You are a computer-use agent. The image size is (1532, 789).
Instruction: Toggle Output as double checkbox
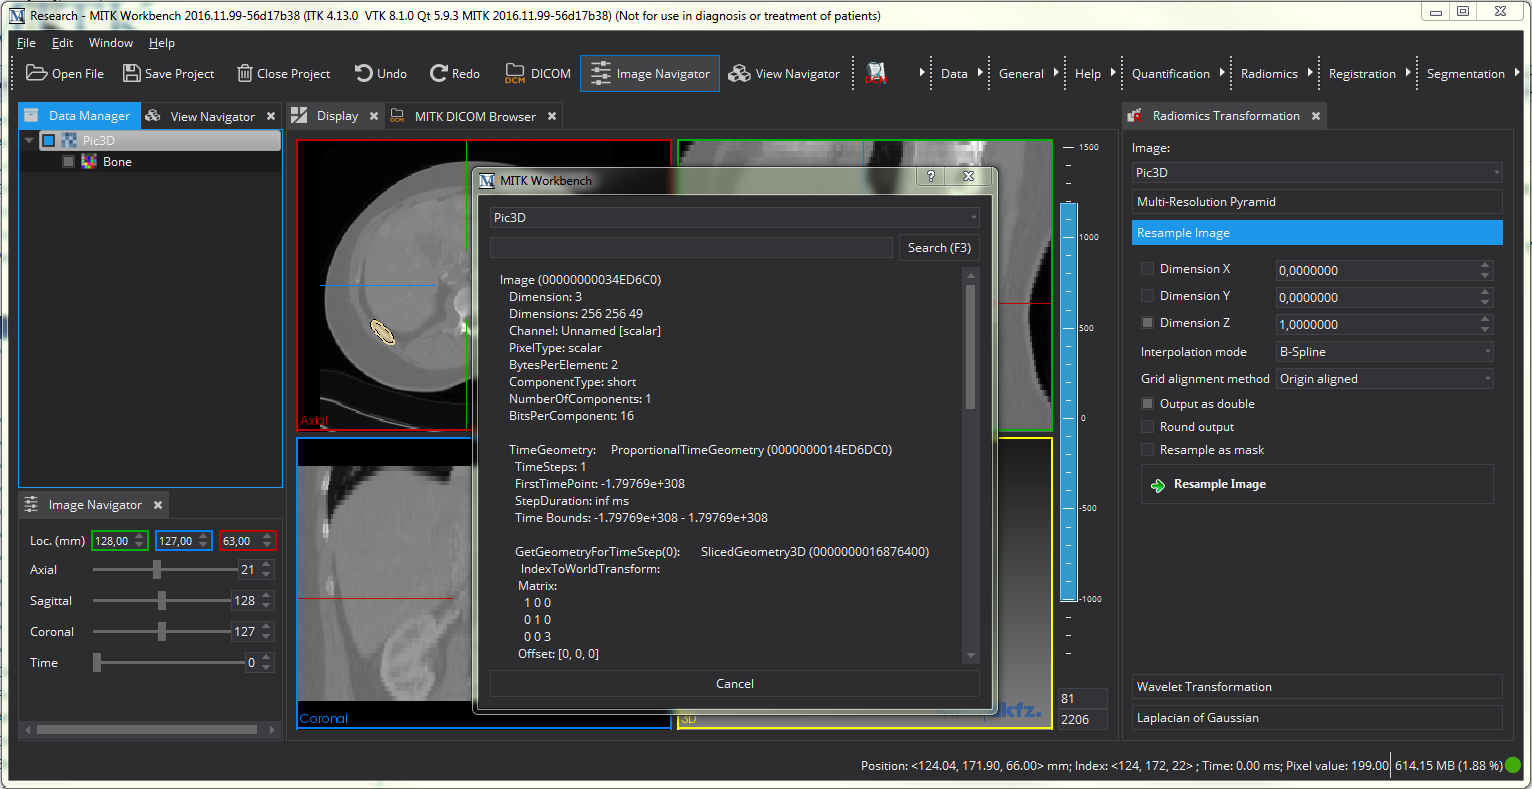point(1148,404)
